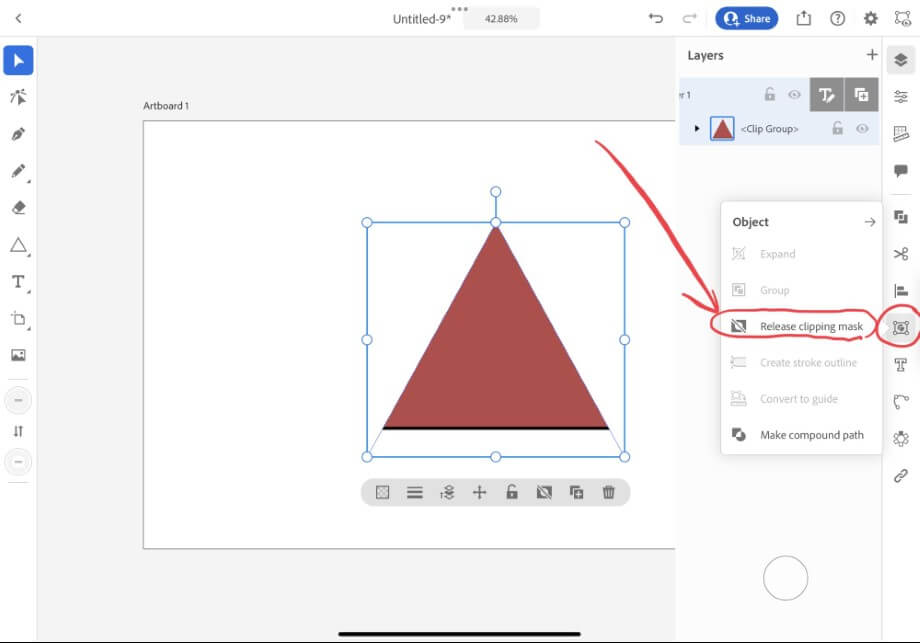Select the Pen tool
This screenshot has width=920, height=643.
pyautogui.click(x=18, y=134)
